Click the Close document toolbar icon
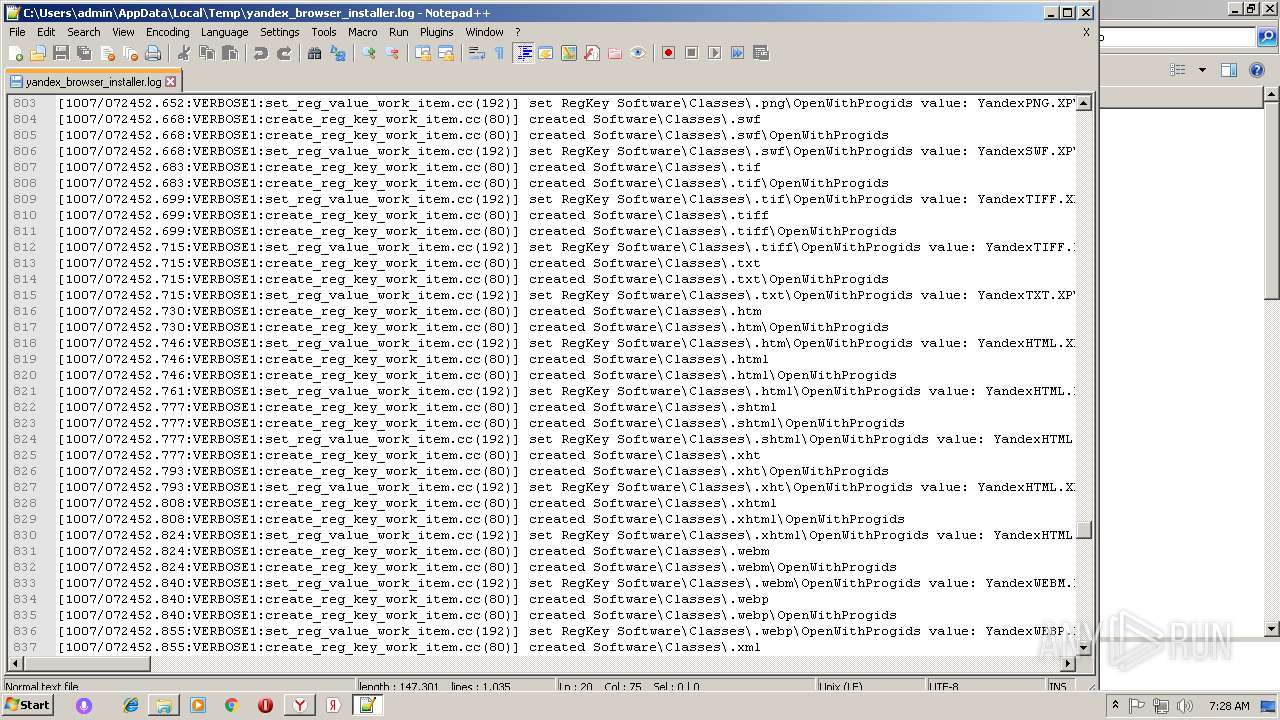 107,53
